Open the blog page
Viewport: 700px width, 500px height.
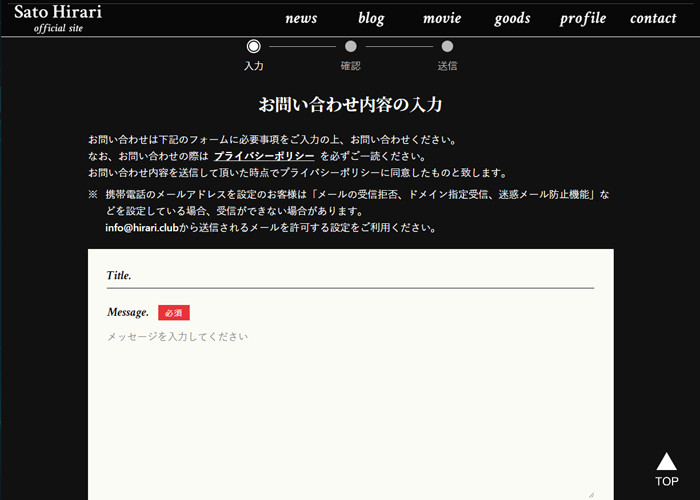click(x=371, y=18)
